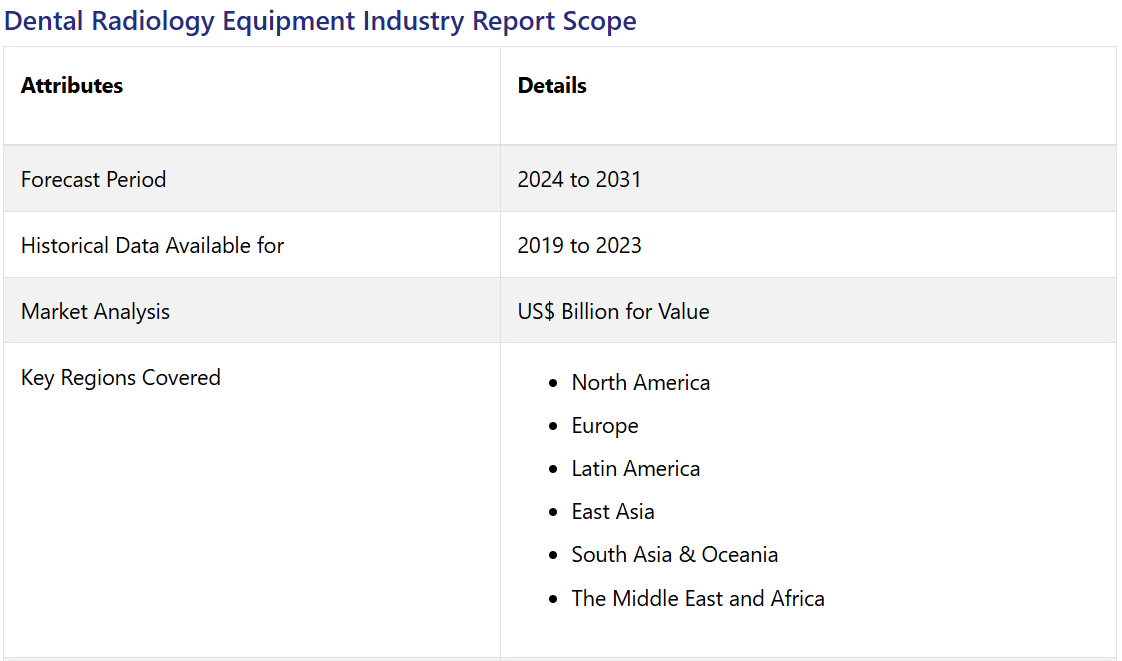
Task: Click the Key Regions Covered label
Action: (x=120, y=378)
